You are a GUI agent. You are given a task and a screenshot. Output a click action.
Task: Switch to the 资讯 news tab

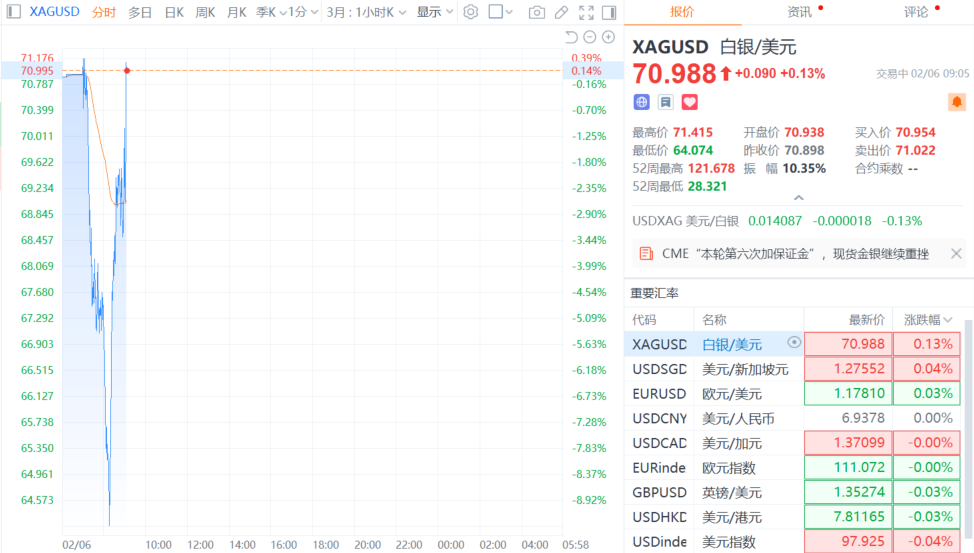pos(799,12)
